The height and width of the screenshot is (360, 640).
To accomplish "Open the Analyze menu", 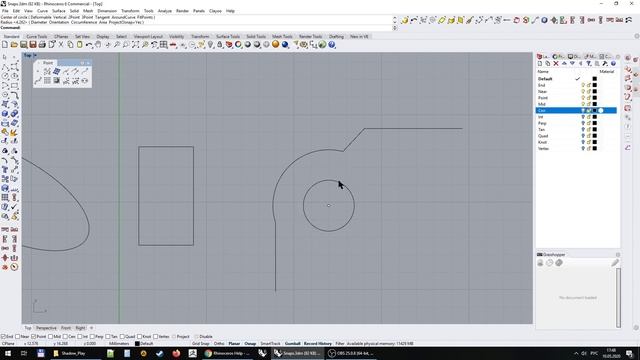I will pyautogui.click(x=165, y=11).
